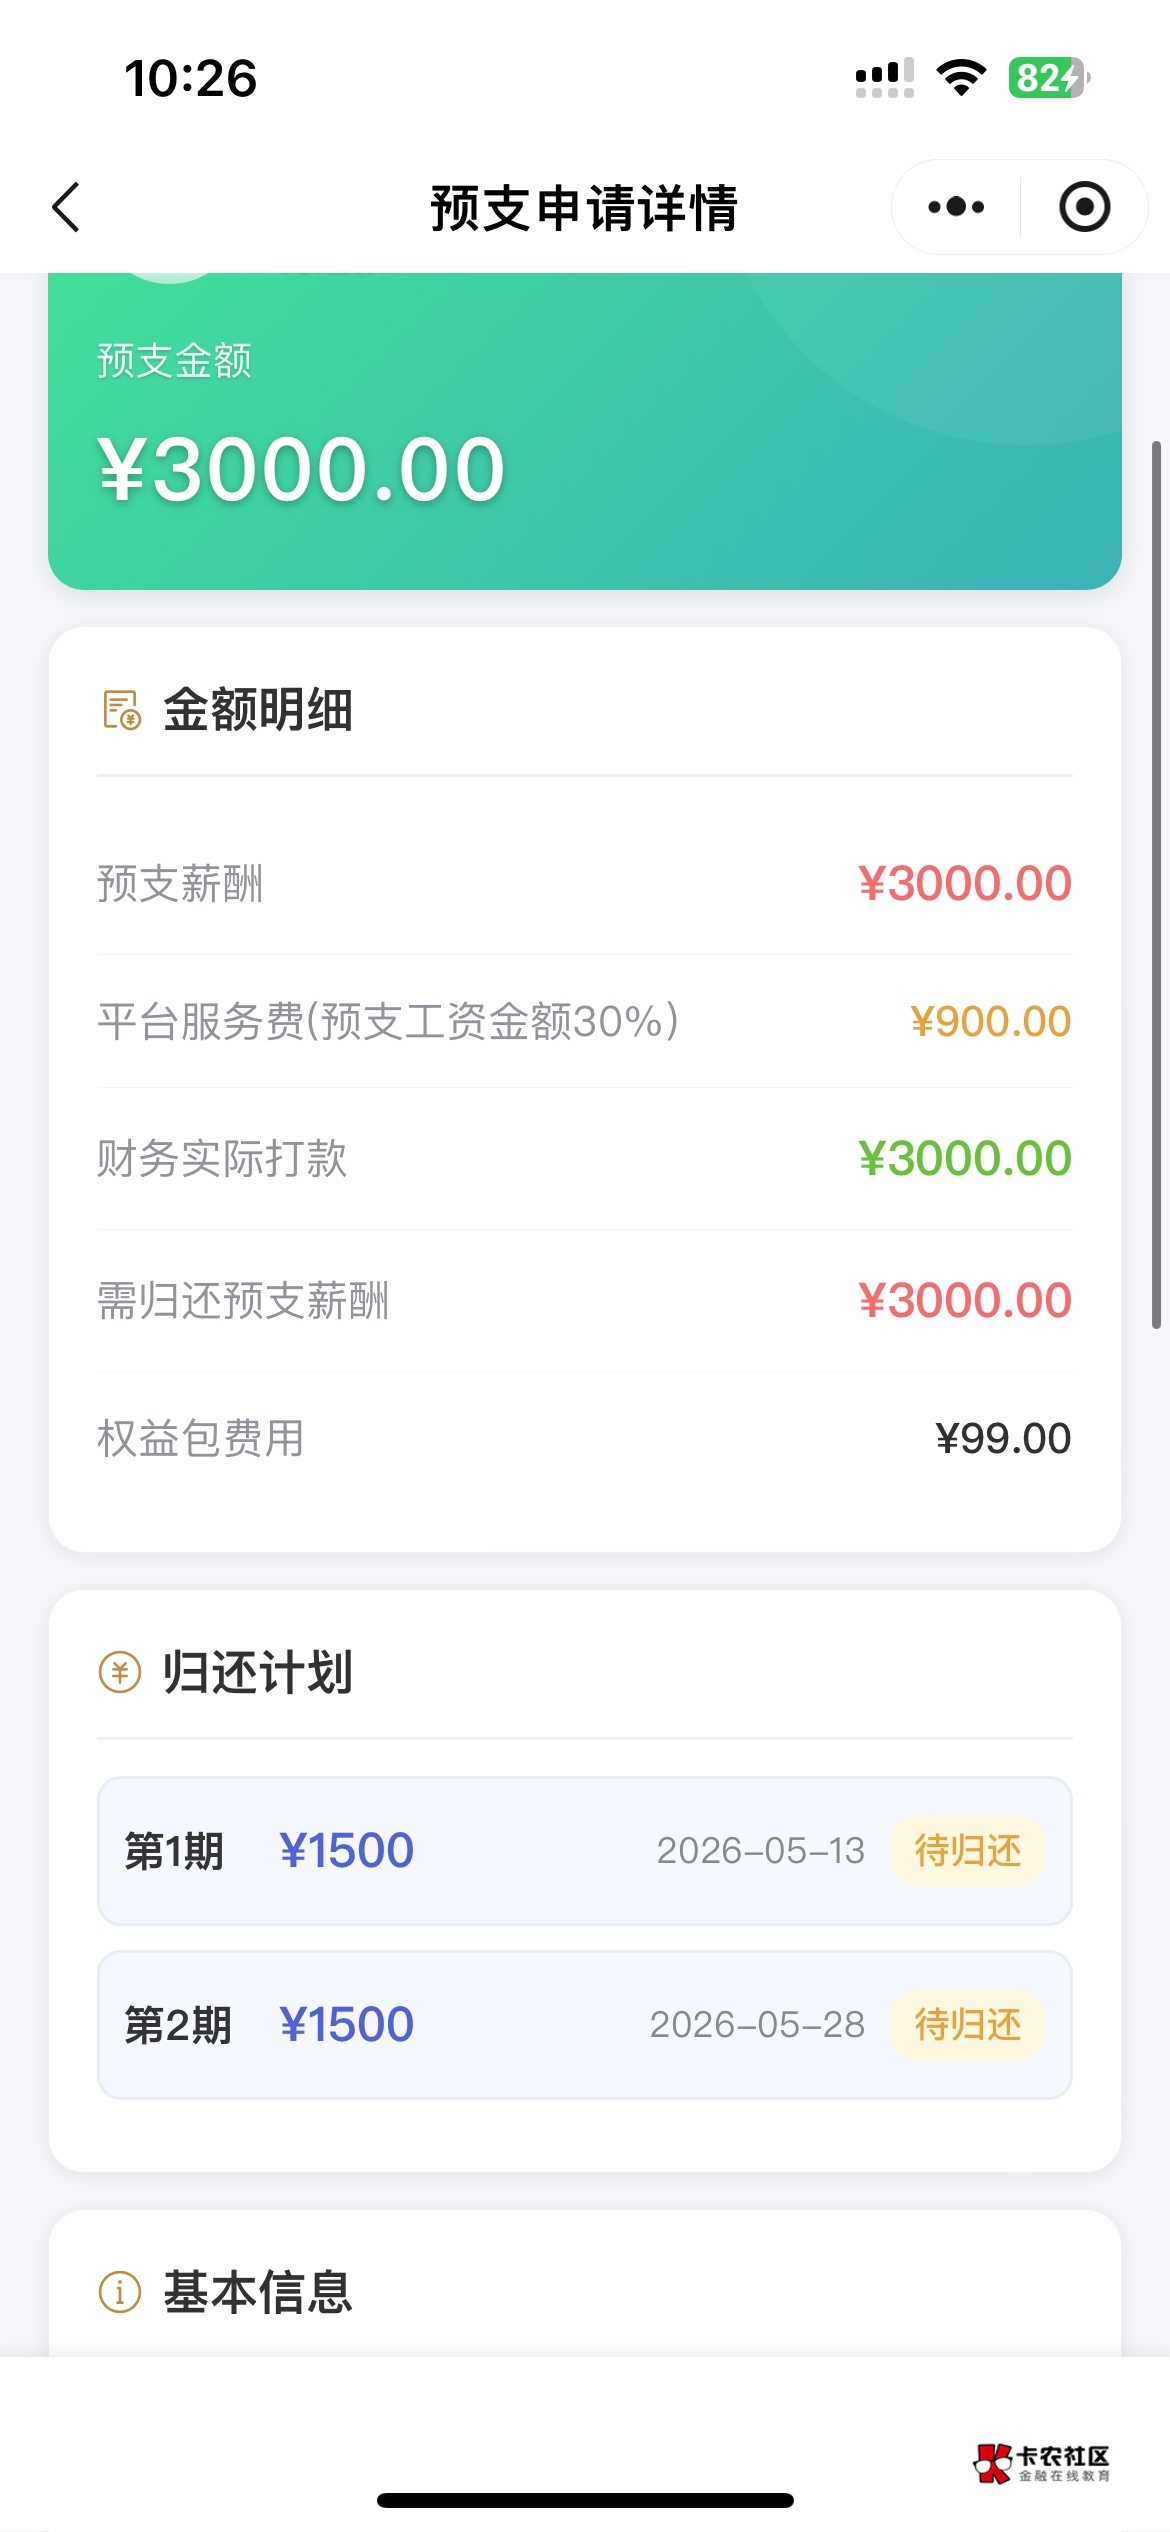Tap the 权益包费用 row value ¥99.00

pos(1003,1438)
